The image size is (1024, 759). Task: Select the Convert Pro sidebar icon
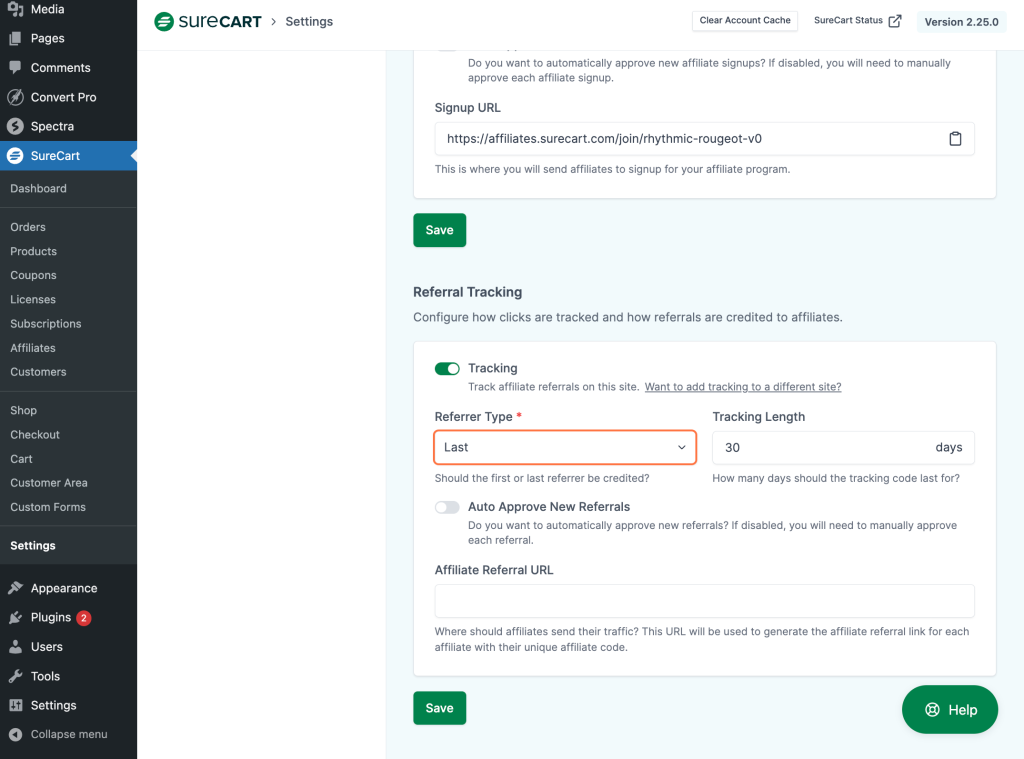[x=14, y=97]
